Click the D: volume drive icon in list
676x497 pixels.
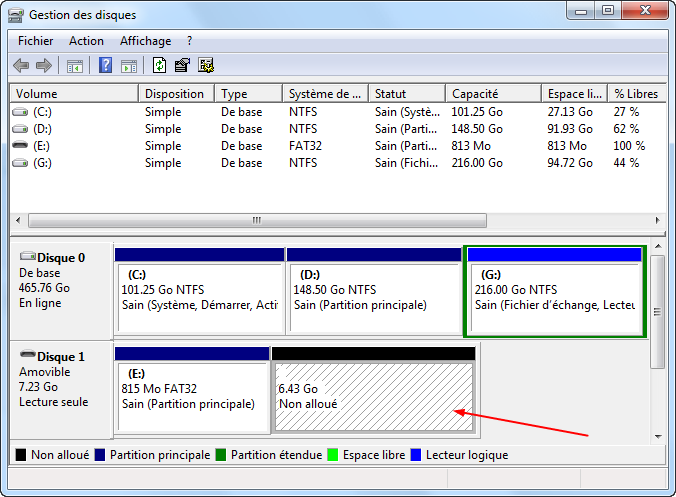[20, 129]
